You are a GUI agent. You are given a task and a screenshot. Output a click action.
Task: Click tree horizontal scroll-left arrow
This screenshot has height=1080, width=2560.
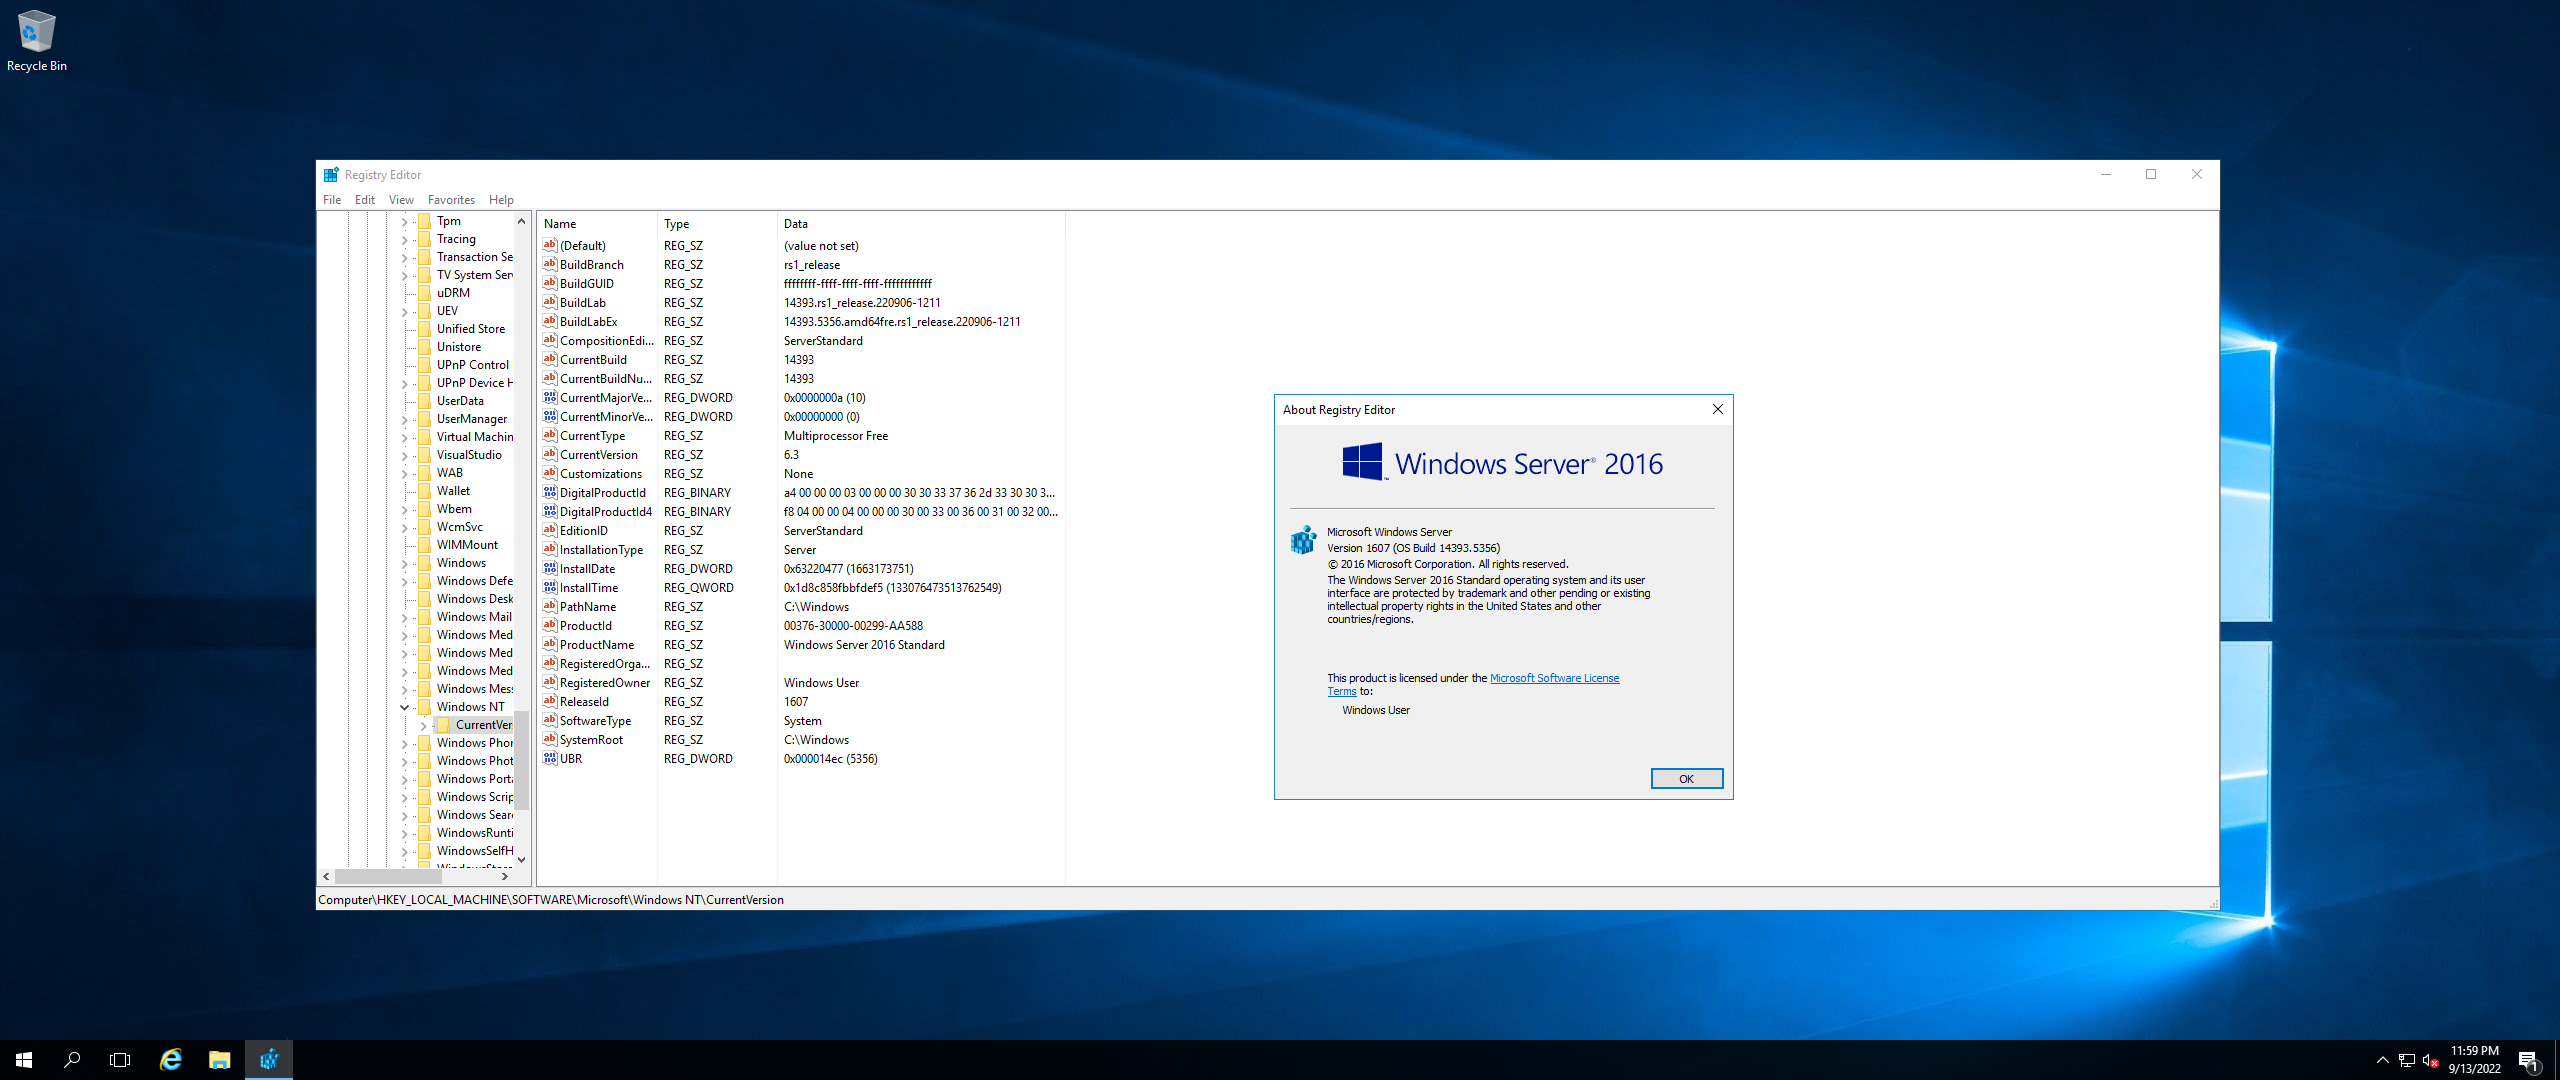click(326, 876)
